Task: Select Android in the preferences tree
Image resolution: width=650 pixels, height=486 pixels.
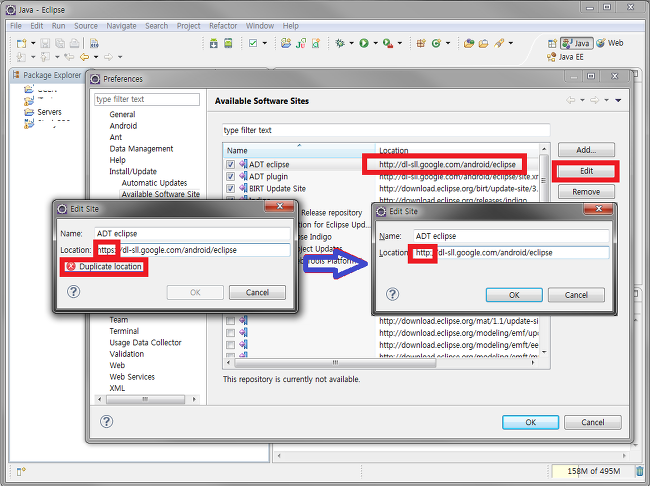Action: click(123, 126)
